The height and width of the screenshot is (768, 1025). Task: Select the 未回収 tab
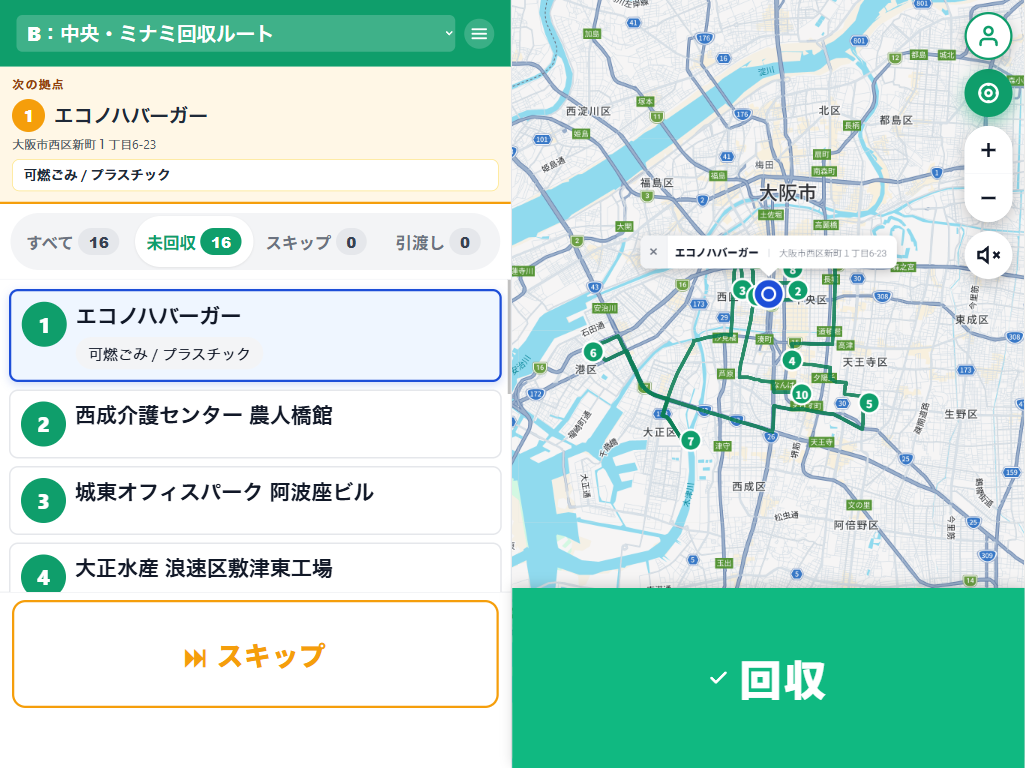193,242
